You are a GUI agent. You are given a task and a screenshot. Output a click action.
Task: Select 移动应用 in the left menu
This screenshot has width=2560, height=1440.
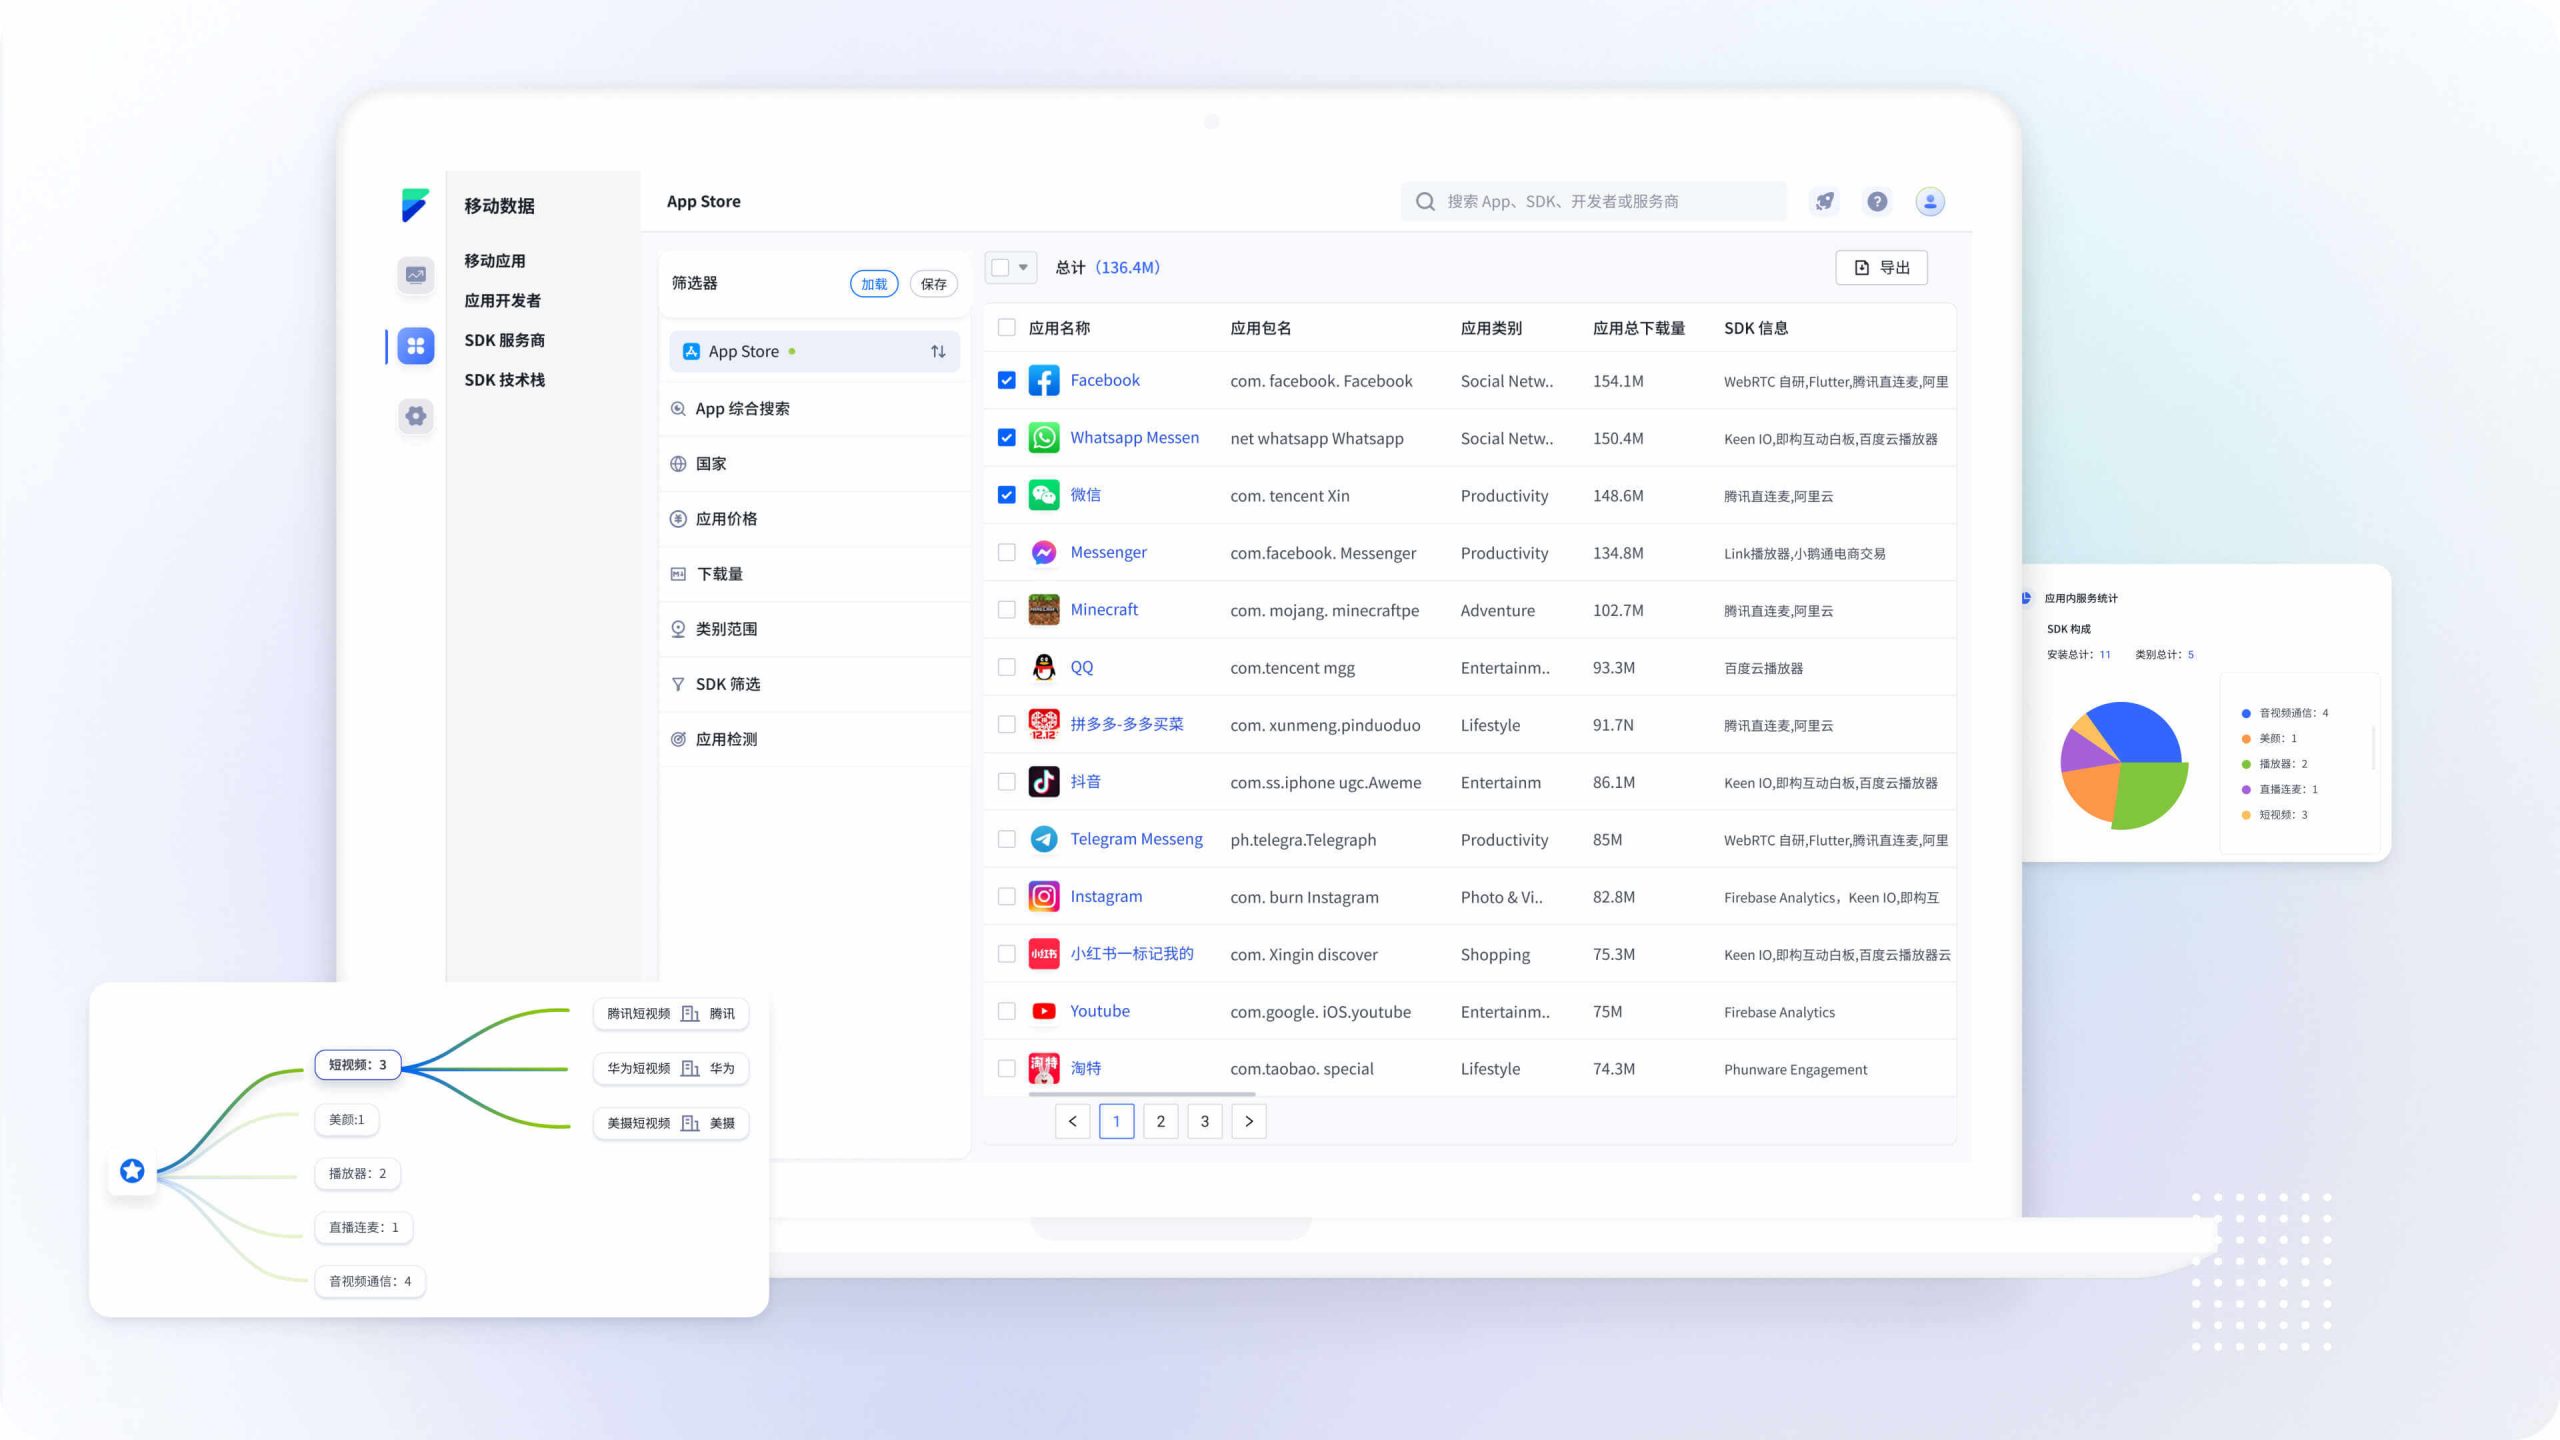pyautogui.click(x=494, y=260)
